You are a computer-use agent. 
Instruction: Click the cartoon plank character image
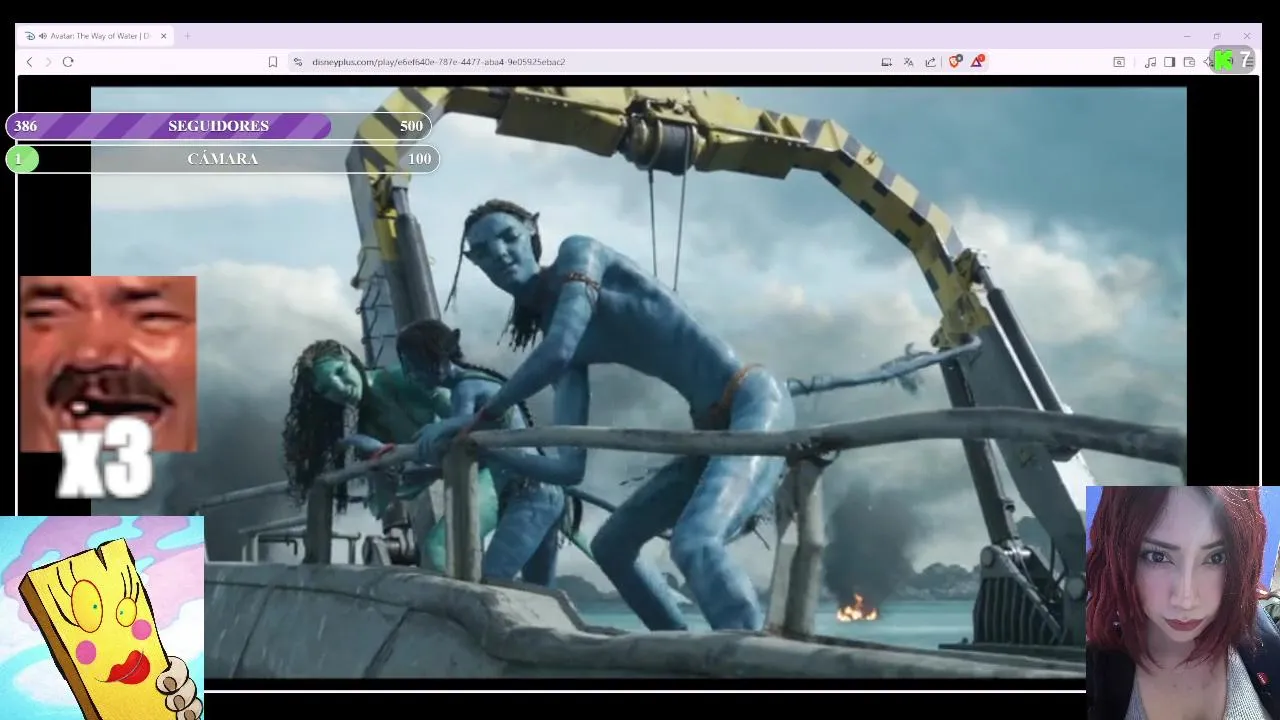102,618
